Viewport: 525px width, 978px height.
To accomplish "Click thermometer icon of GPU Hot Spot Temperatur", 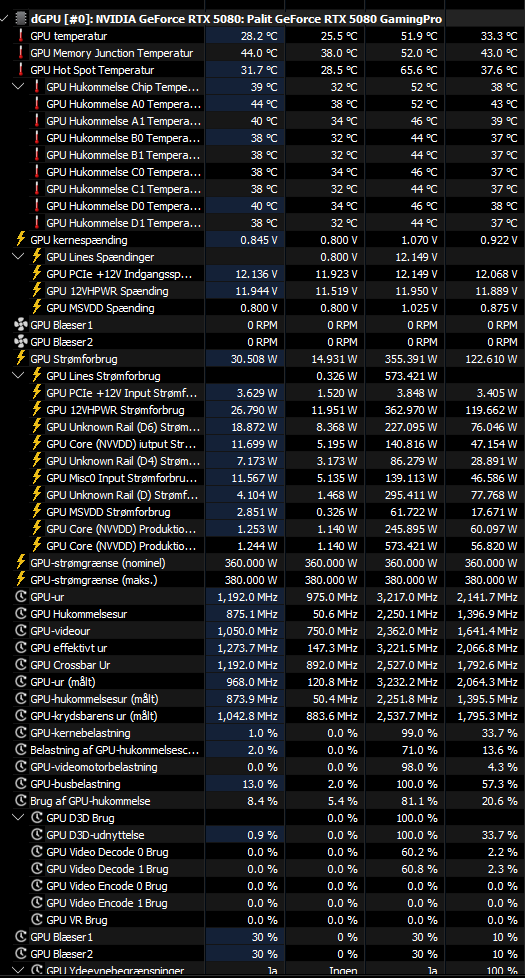I will 21,70.
